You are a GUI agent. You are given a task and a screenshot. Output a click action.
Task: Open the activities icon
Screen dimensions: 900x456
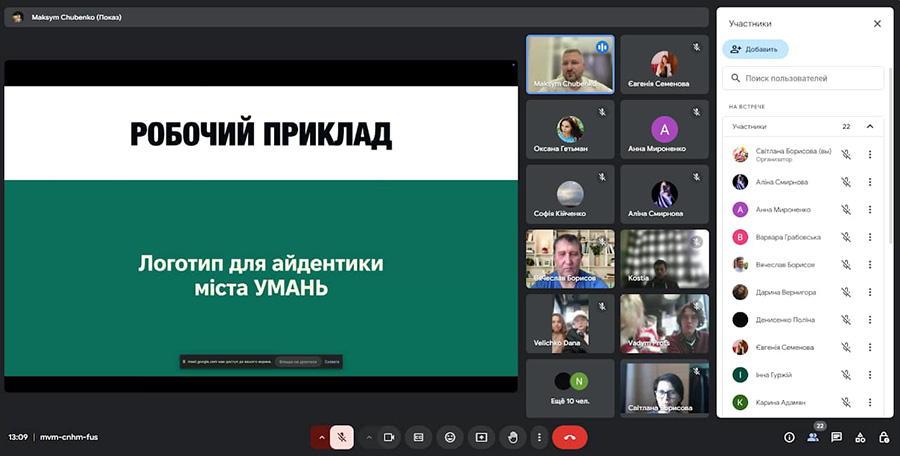(860, 438)
